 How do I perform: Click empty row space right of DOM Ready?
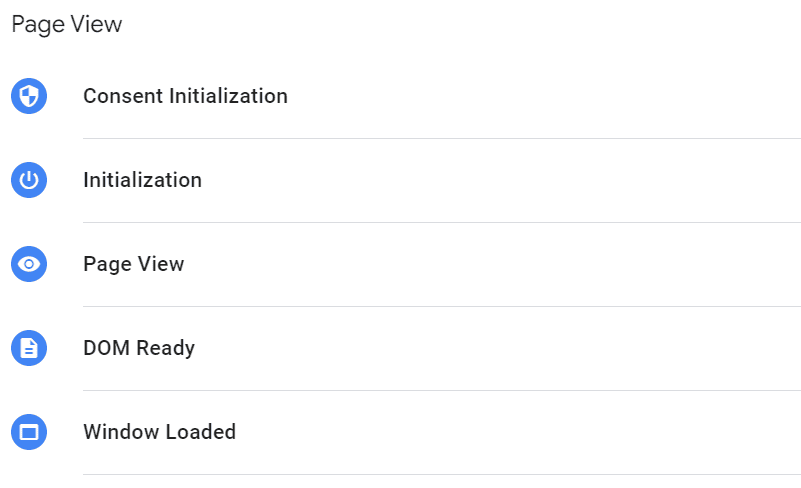[500, 348]
